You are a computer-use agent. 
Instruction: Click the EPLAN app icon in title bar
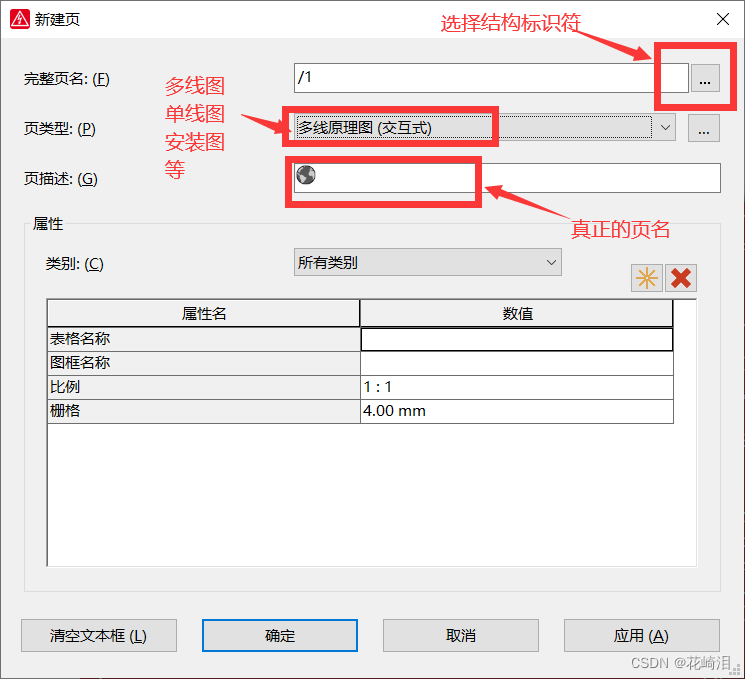[19, 19]
